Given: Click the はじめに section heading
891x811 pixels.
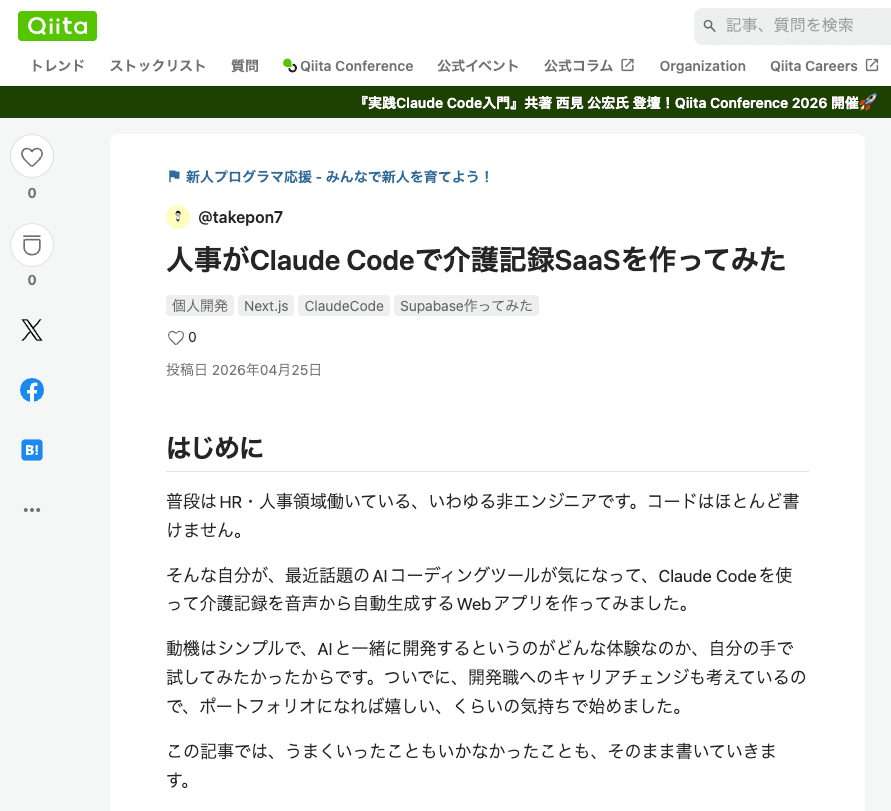Looking at the screenshot, I should tap(215, 448).
